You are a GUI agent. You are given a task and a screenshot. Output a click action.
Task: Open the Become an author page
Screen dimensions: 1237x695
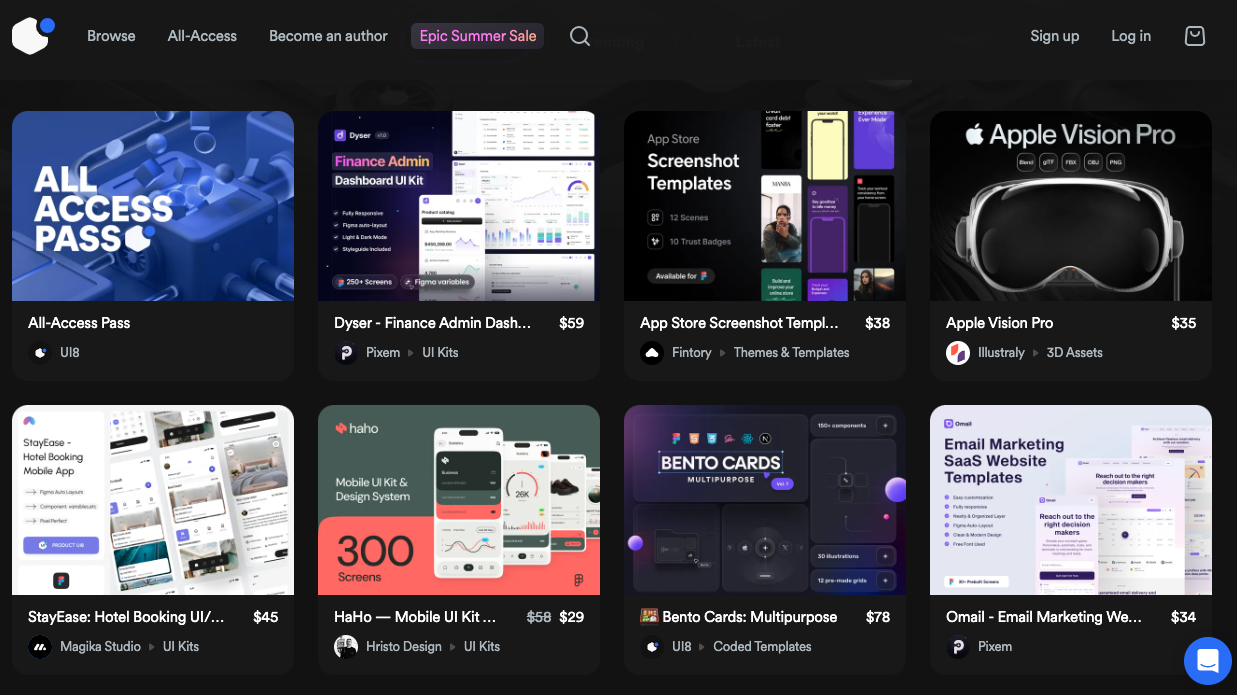tap(328, 36)
